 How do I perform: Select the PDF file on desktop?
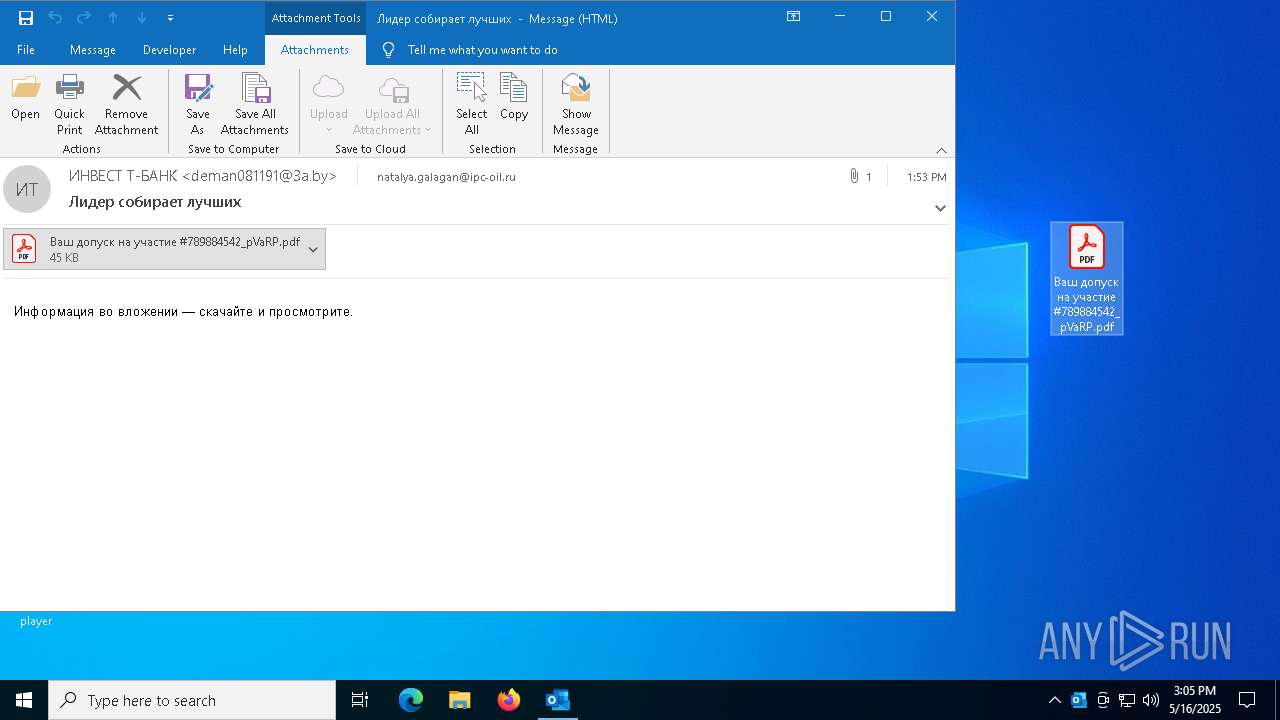pyautogui.click(x=1087, y=279)
